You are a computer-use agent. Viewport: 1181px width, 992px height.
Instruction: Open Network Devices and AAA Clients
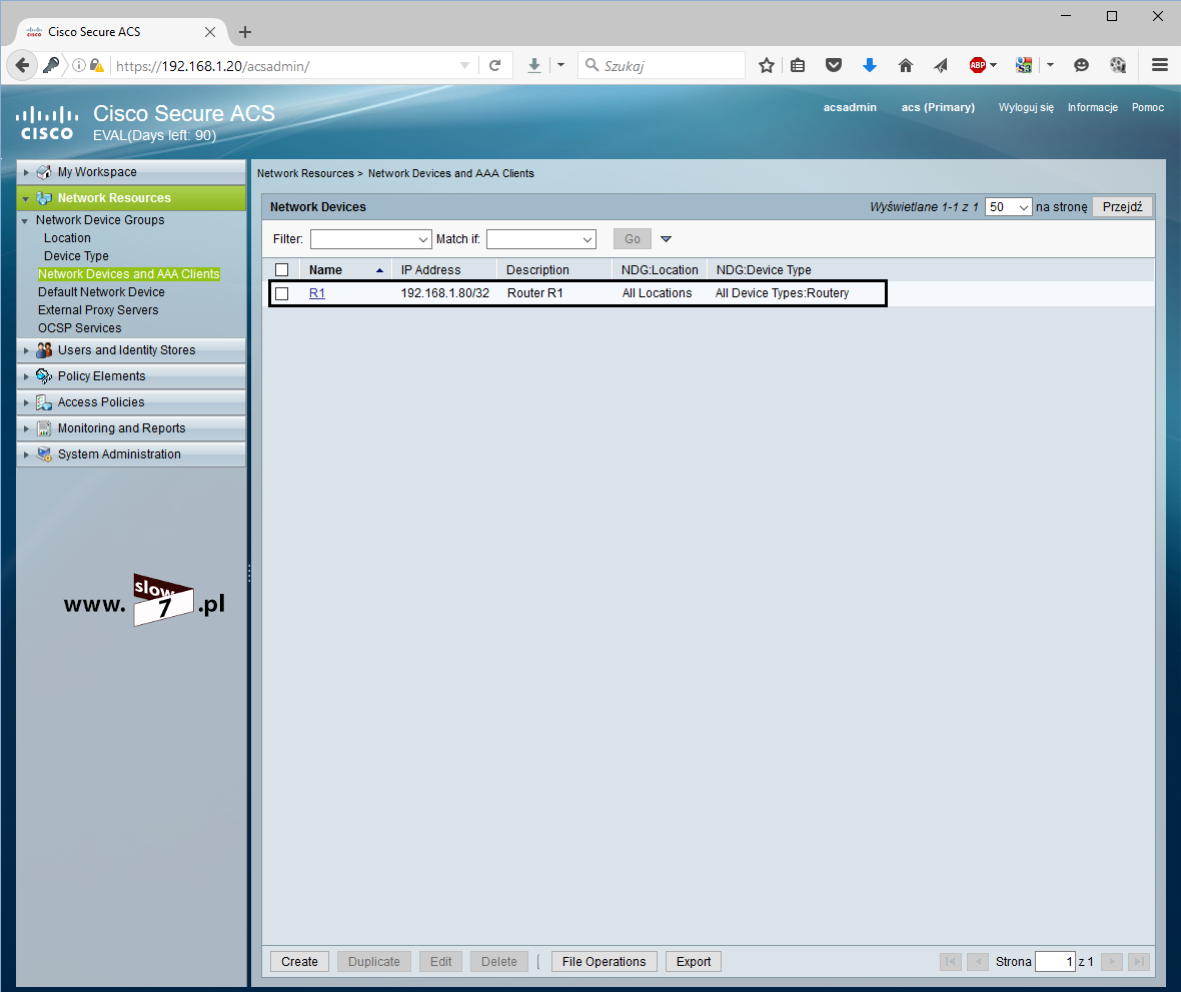coord(129,274)
